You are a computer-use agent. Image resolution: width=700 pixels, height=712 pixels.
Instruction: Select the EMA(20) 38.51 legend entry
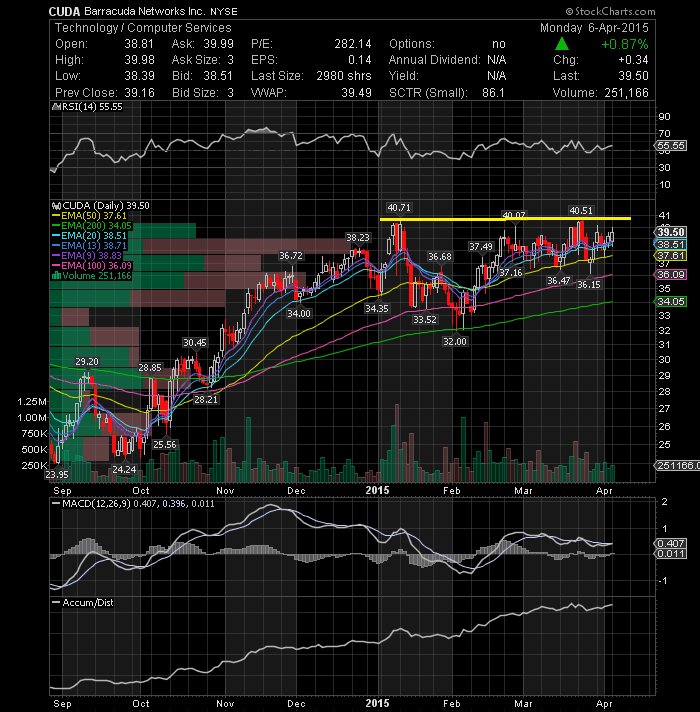point(89,236)
